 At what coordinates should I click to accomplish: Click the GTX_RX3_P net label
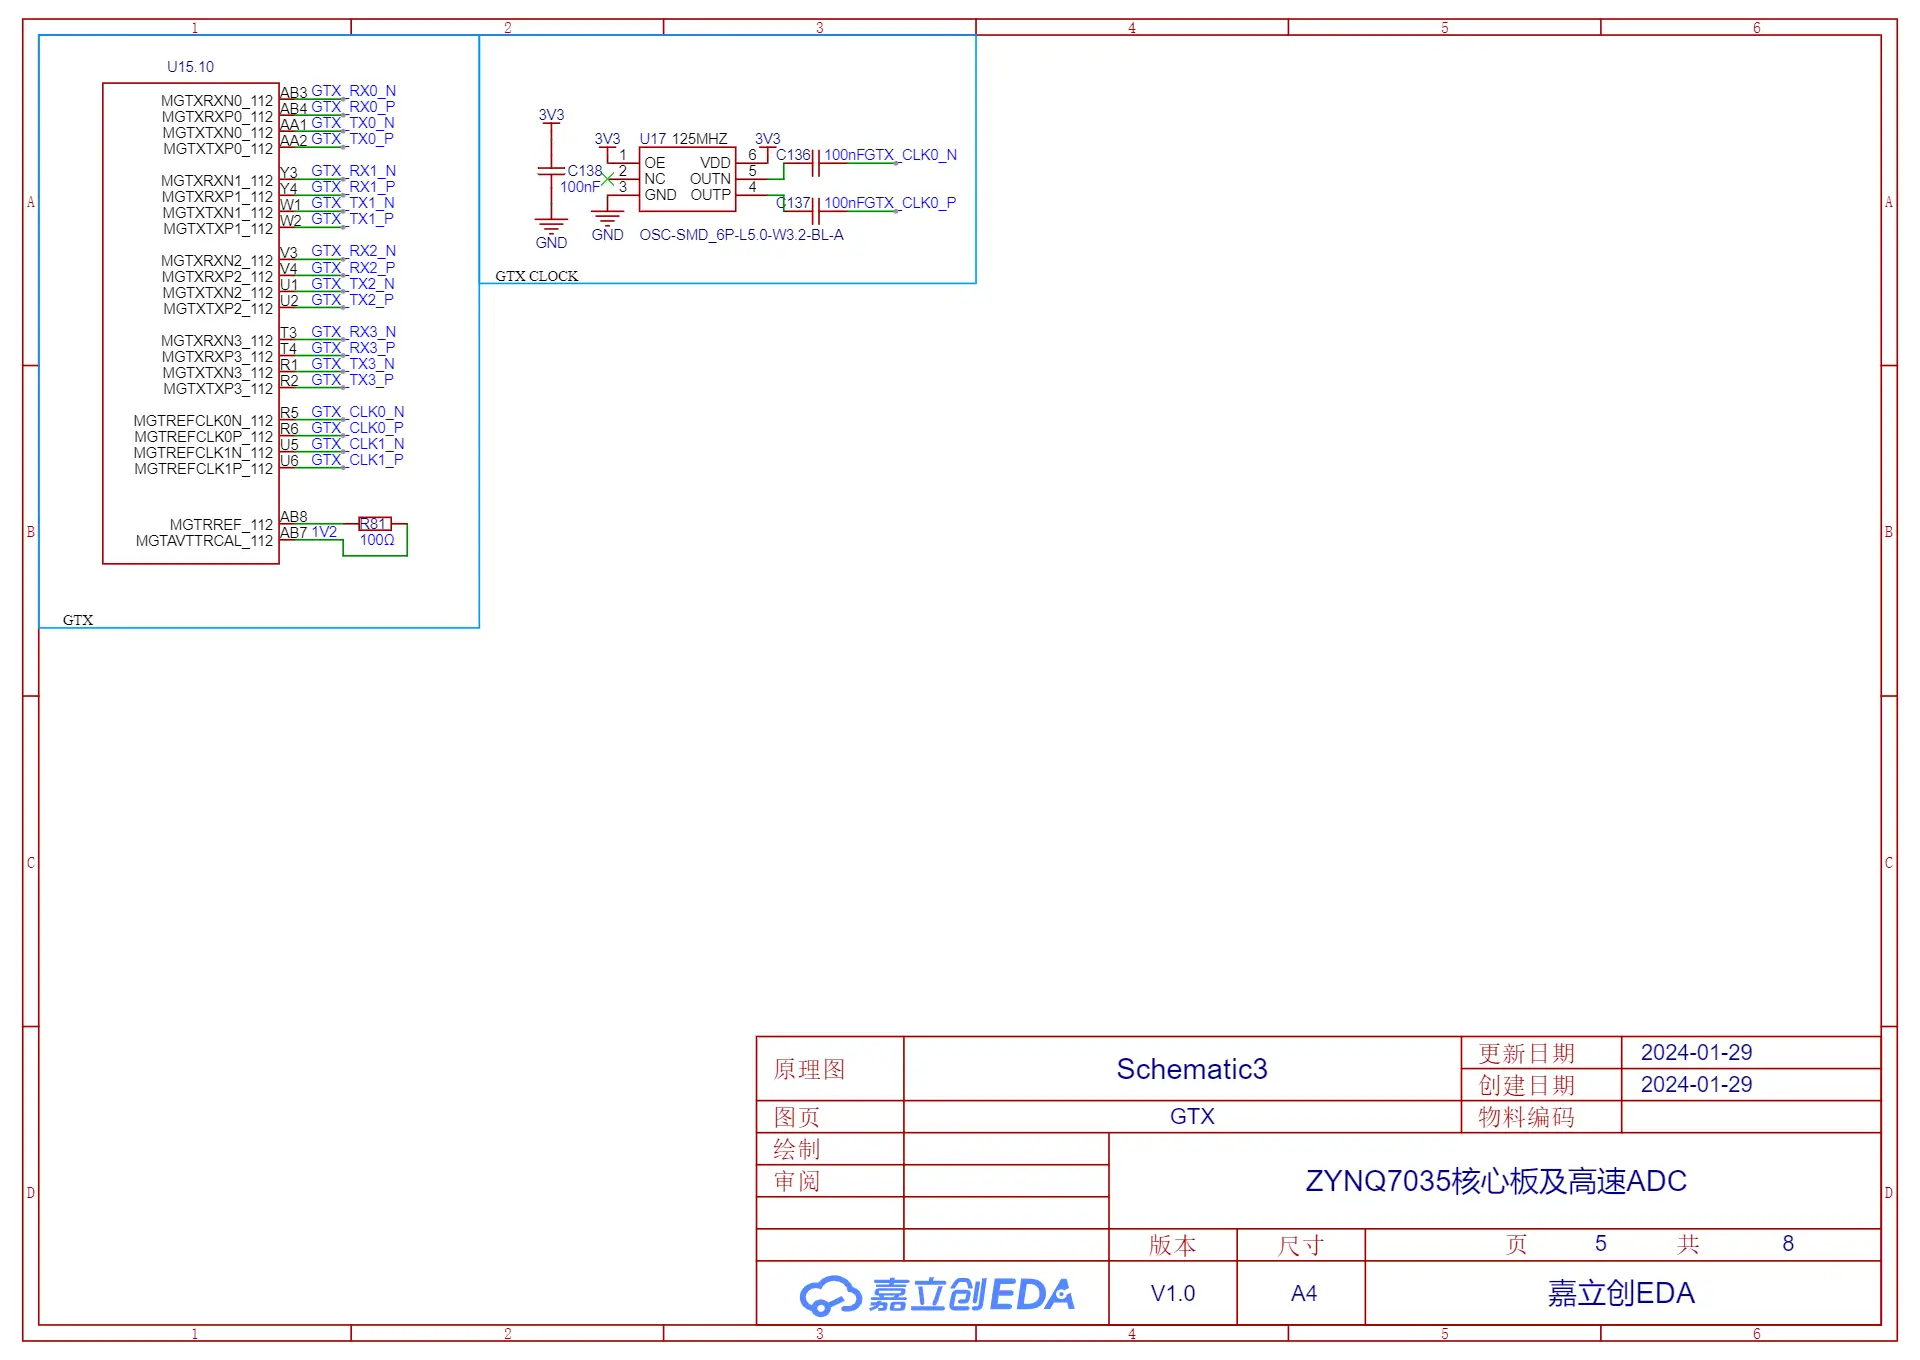point(353,348)
